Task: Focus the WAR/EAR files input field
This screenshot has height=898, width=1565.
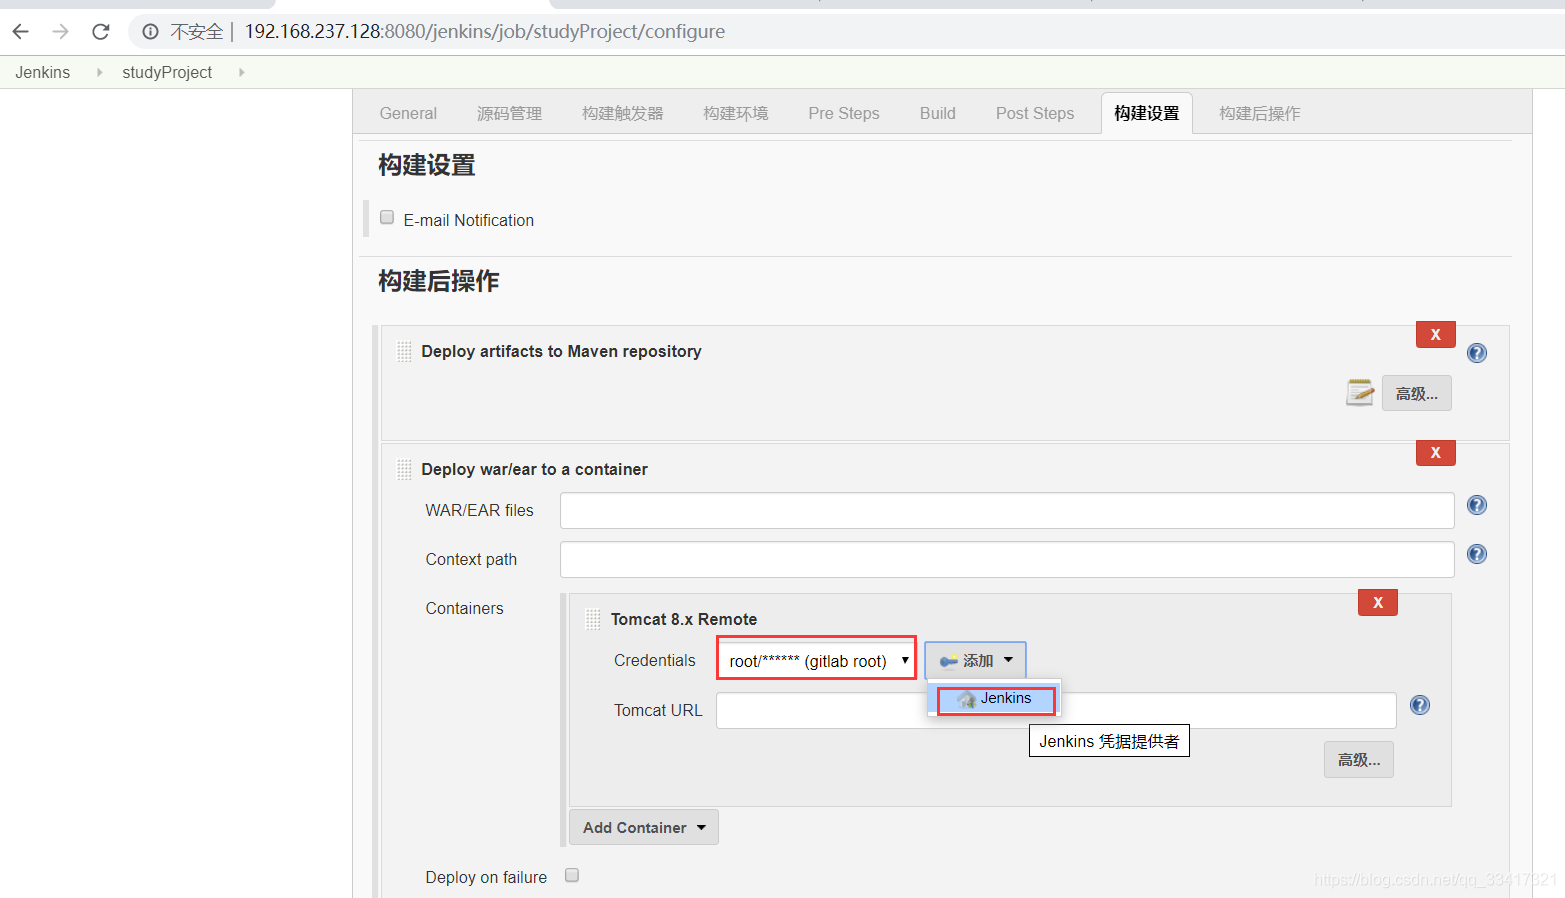Action: pyautogui.click(x=1007, y=510)
